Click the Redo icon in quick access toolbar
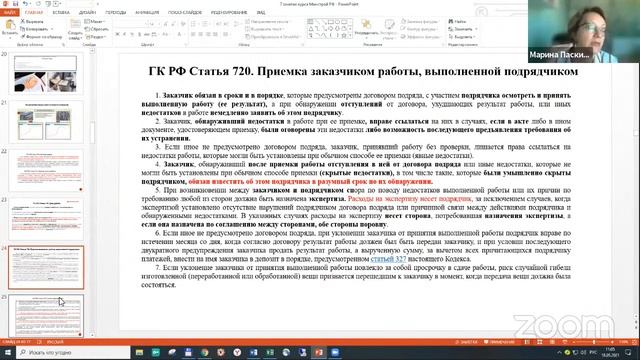Screen dimensions: 640x360 [x=38, y=4]
